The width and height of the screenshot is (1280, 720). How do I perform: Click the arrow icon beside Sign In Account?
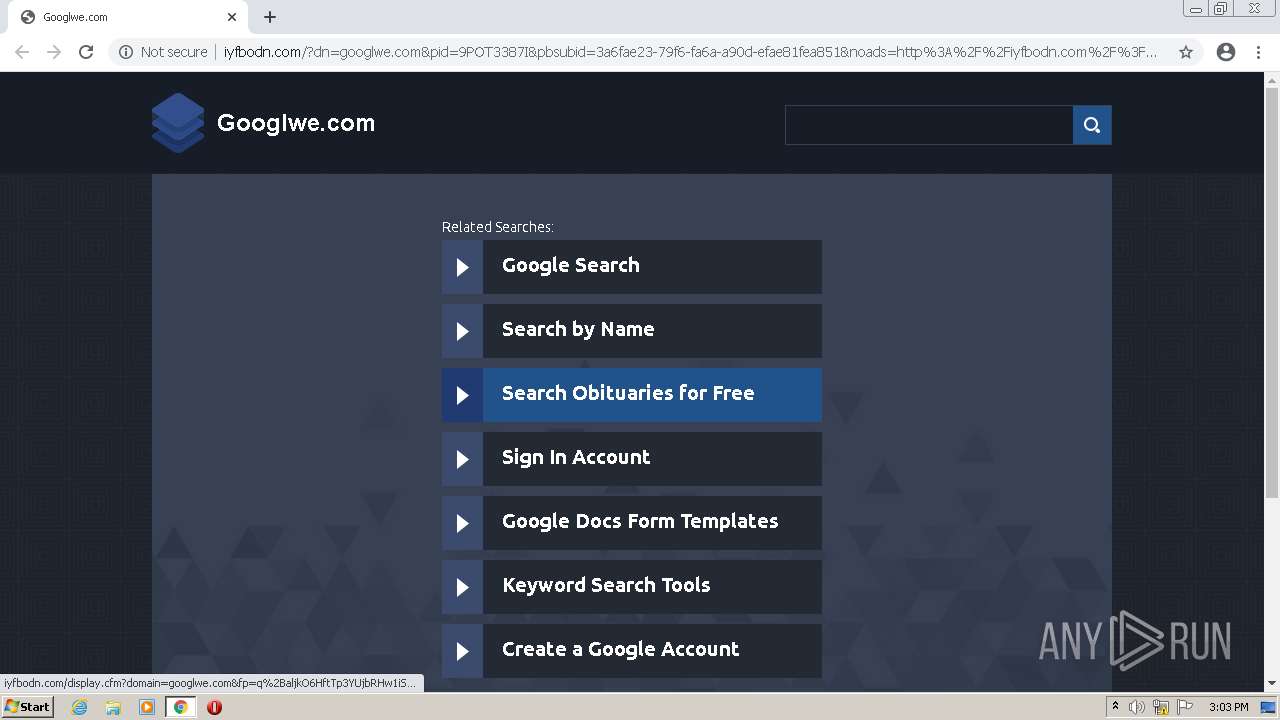462,459
